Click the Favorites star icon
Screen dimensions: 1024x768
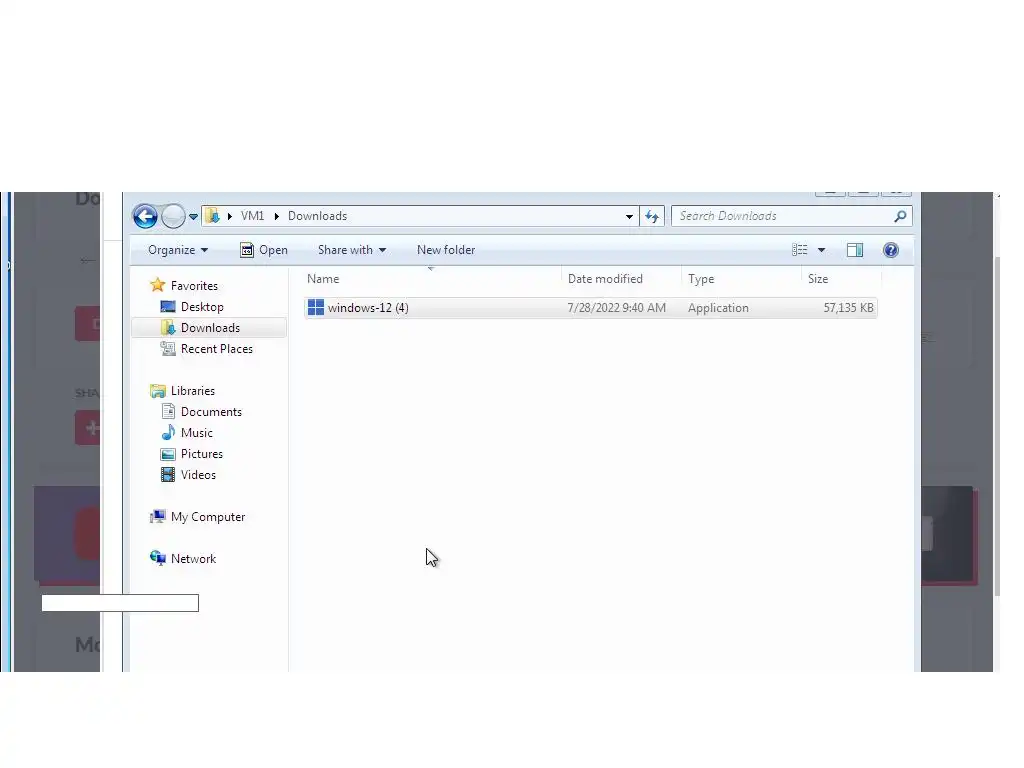tap(157, 285)
